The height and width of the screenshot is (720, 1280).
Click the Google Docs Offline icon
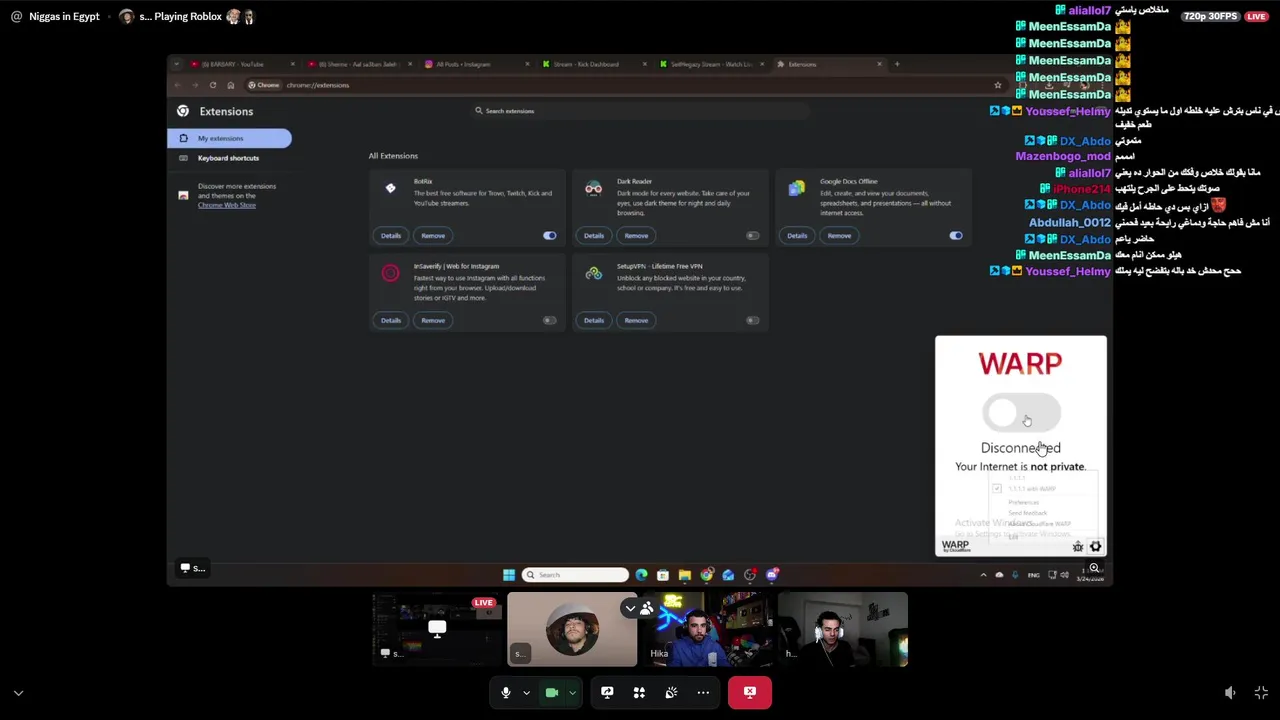click(x=796, y=188)
